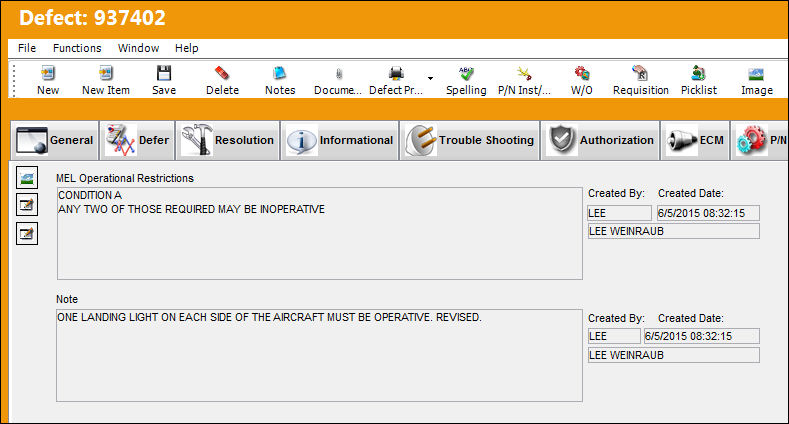
Task: Click the restrictions Created Date field
Action: point(708,213)
